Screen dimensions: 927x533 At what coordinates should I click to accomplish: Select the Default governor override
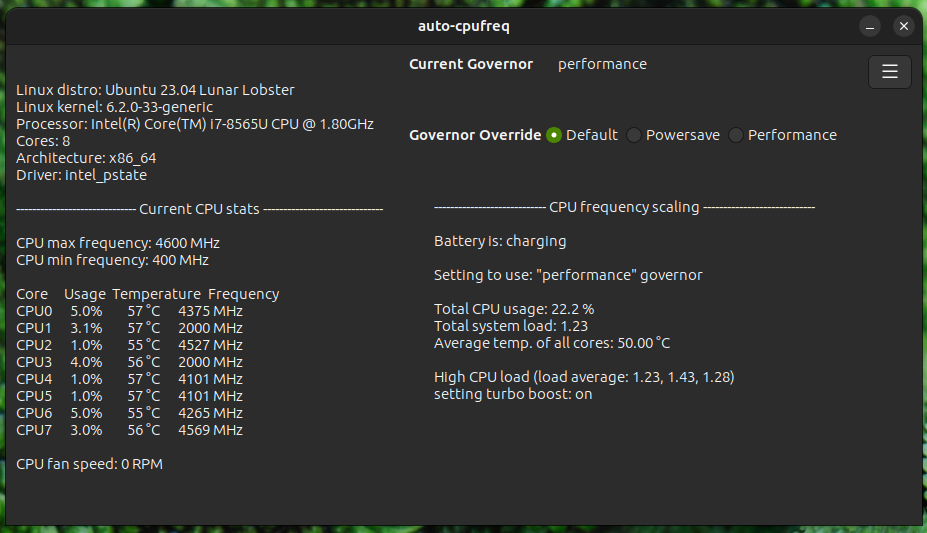(x=554, y=135)
